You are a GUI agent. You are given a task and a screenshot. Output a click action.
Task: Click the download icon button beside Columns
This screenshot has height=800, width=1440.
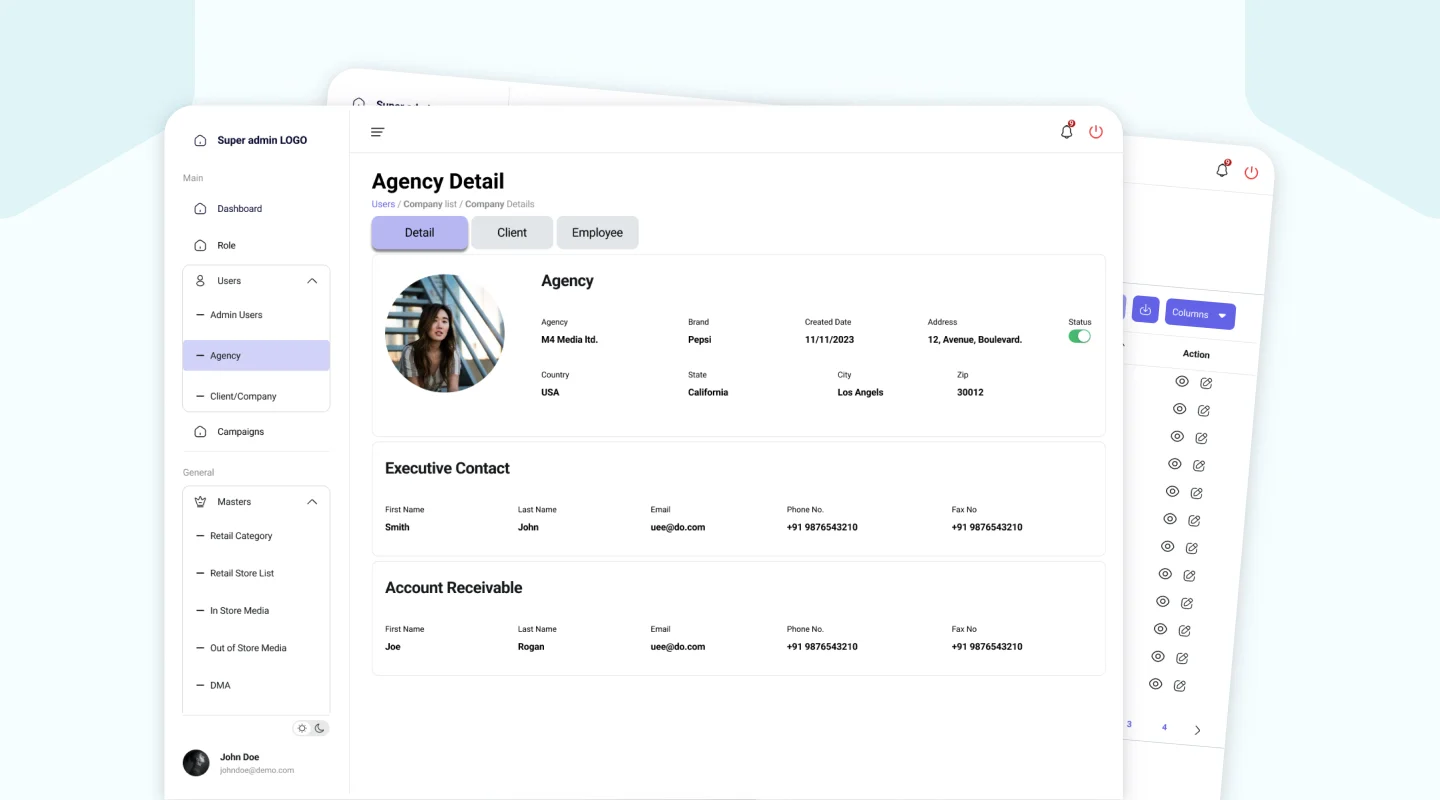pyautogui.click(x=1145, y=310)
